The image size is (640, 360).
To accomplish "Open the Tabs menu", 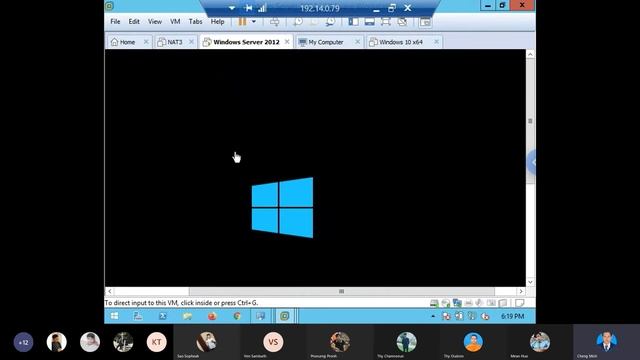I will tap(196, 22).
